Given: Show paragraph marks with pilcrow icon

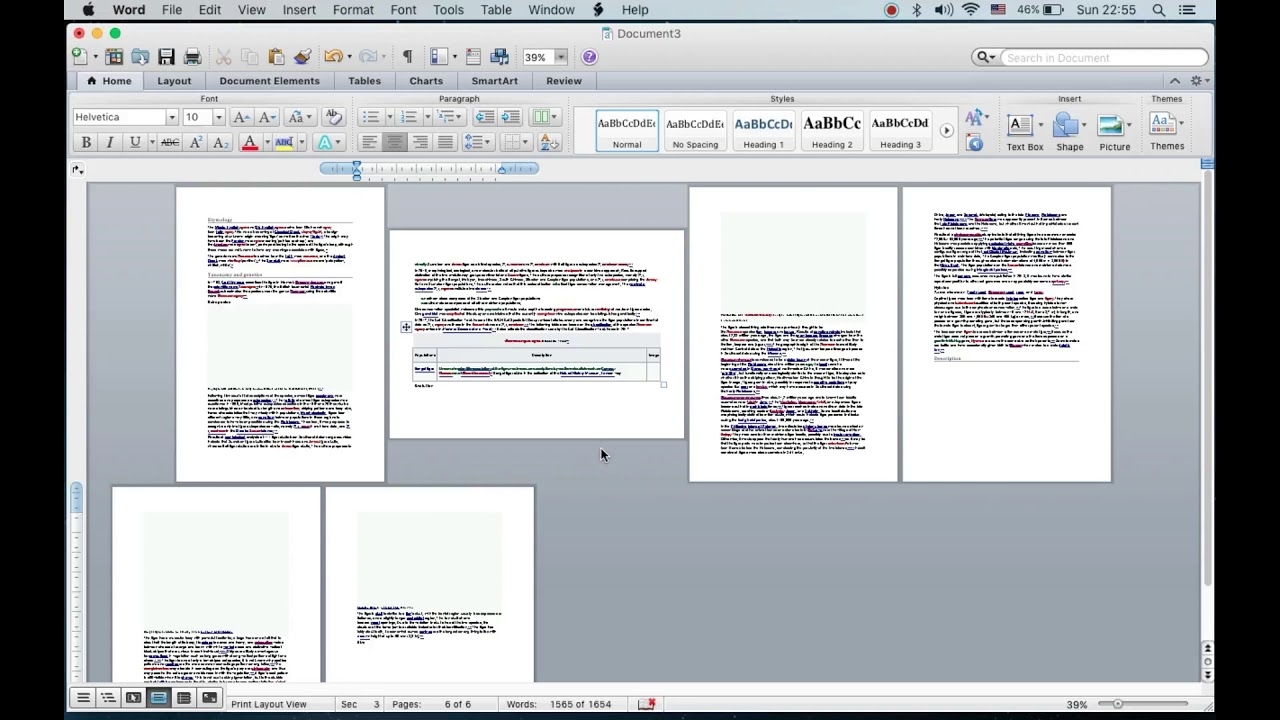Looking at the screenshot, I should point(407,57).
